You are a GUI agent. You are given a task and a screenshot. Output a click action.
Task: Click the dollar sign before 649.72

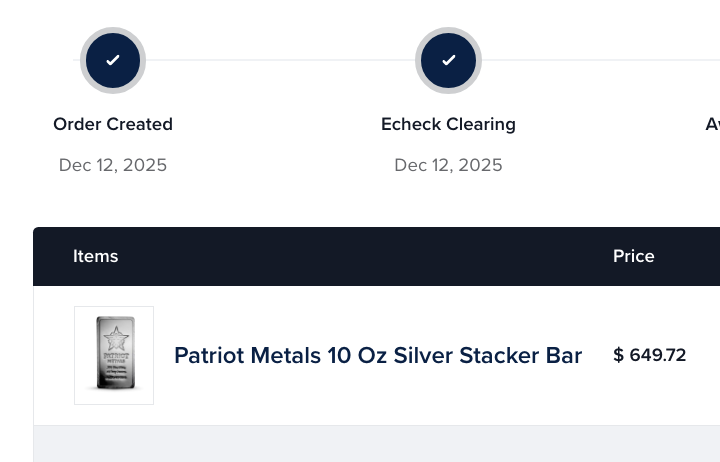click(x=619, y=355)
